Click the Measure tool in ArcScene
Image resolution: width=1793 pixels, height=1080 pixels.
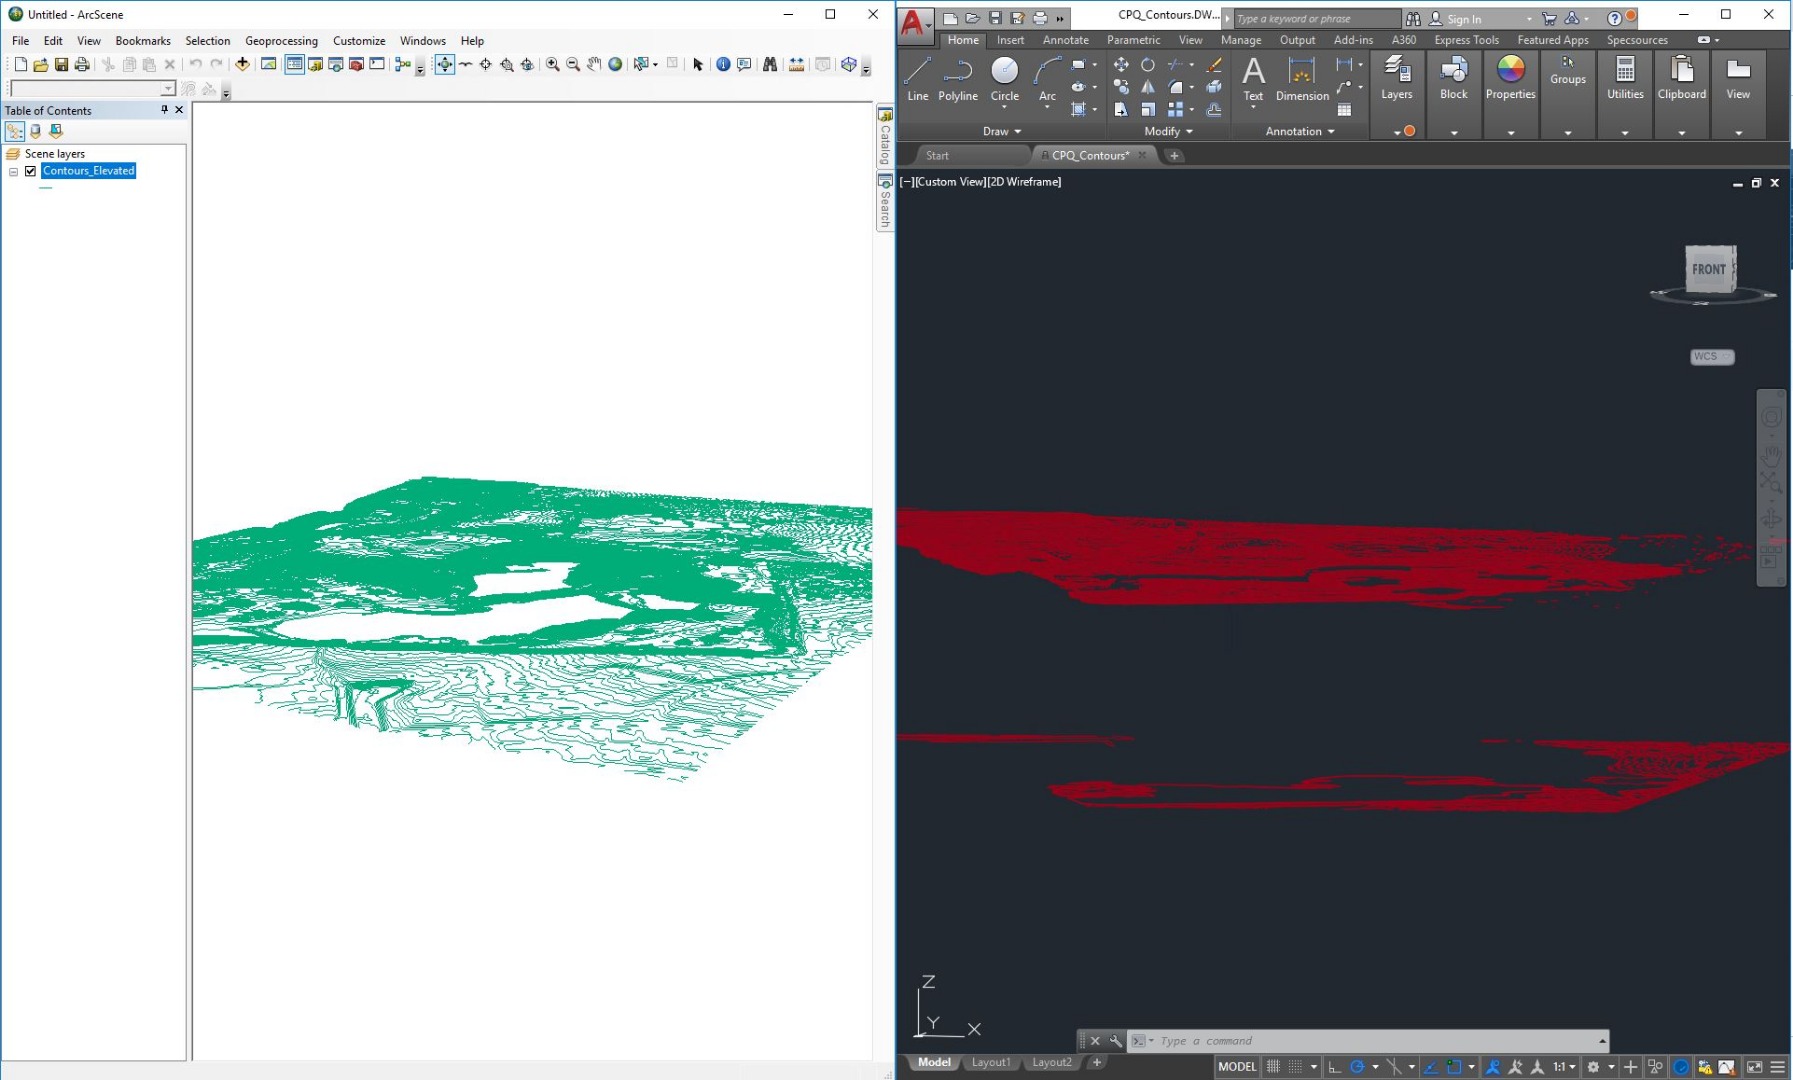click(x=796, y=64)
